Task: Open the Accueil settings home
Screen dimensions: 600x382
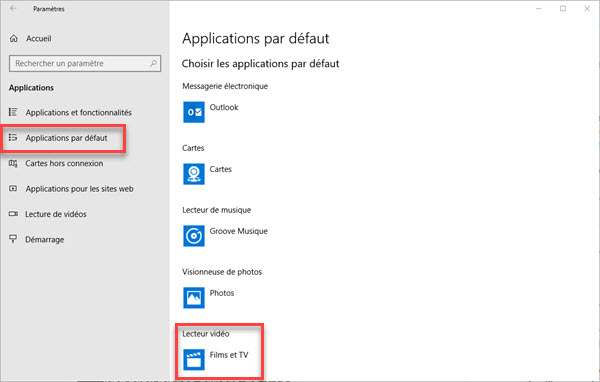Action: pyautogui.click(x=38, y=38)
